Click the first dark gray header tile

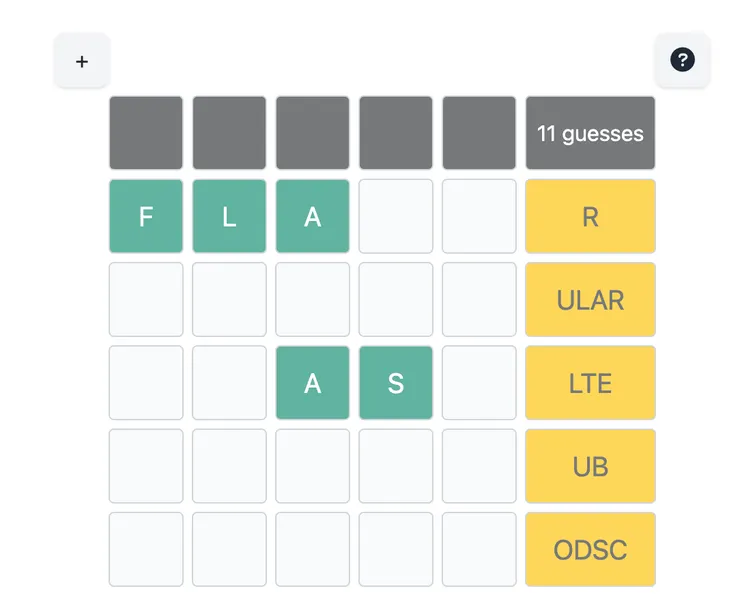146,133
